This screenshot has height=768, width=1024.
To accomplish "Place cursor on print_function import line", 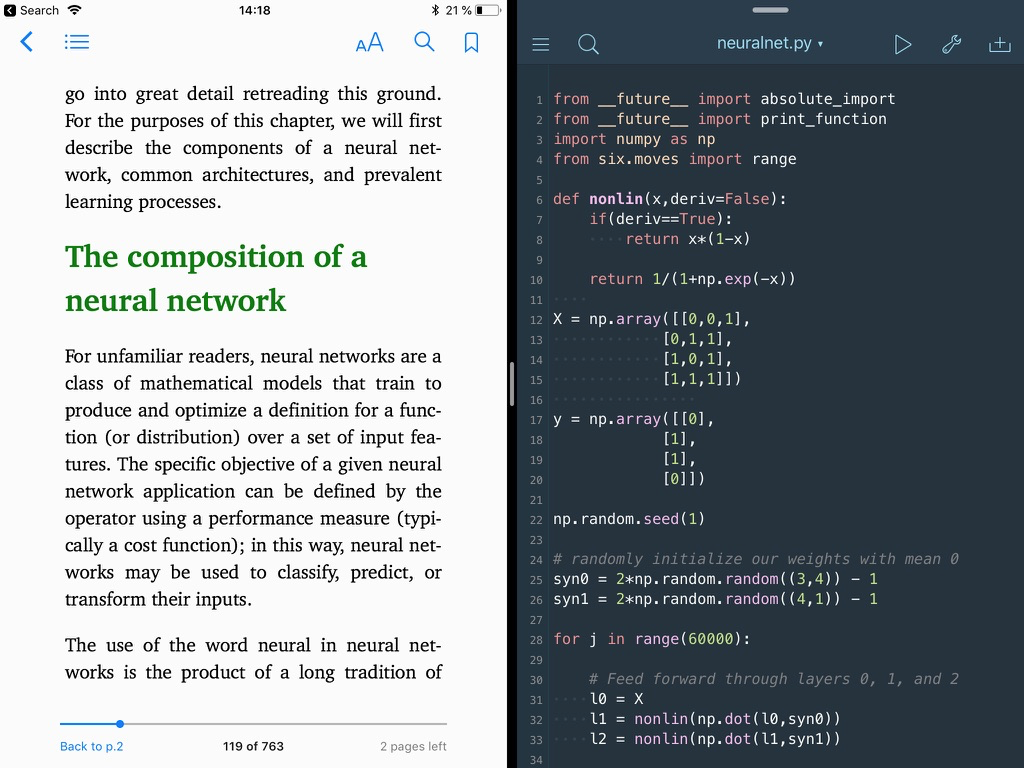I will click(720, 119).
